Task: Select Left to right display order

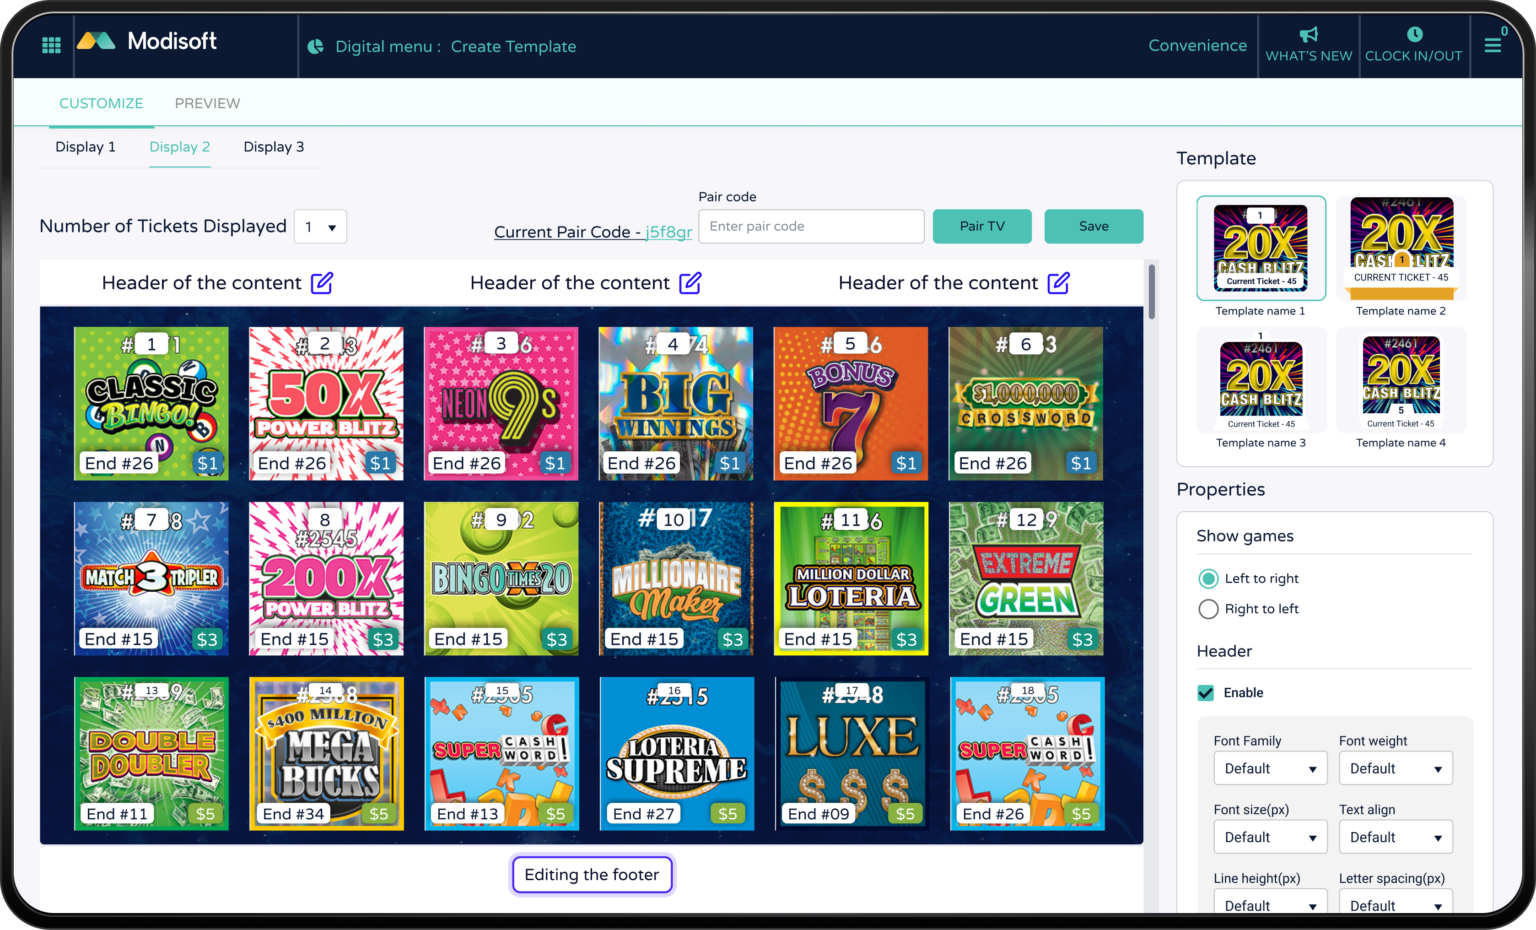Action: (x=1208, y=578)
